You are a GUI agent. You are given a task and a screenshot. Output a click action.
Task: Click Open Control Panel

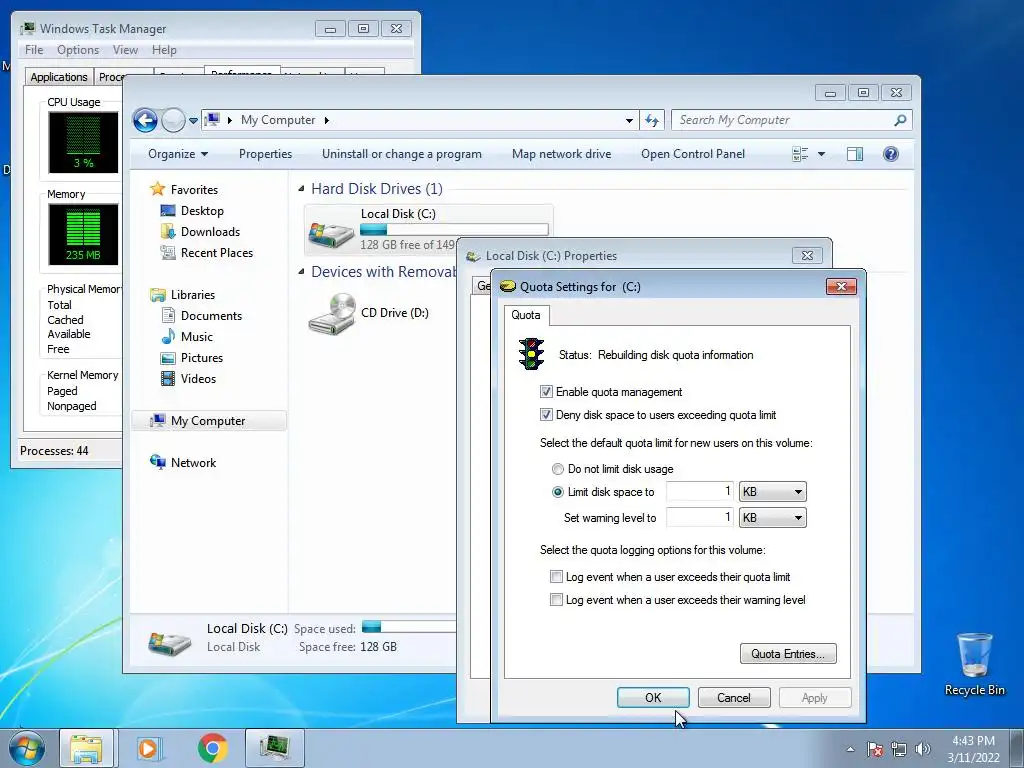(x=693, y=154)
